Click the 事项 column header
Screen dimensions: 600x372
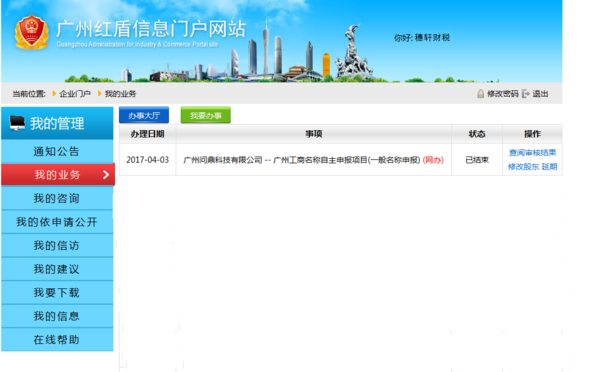tap(314, 134)
